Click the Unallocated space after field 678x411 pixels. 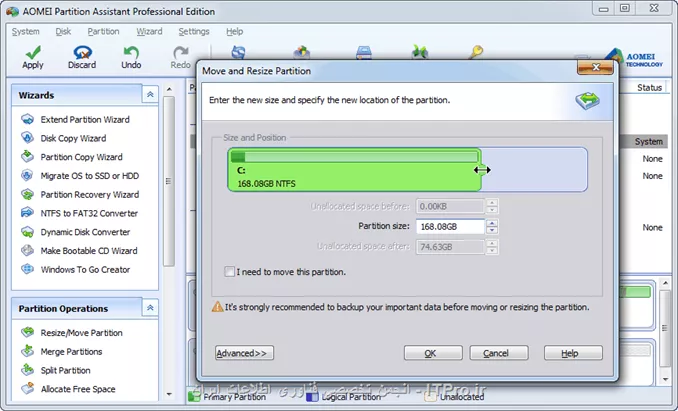click(450, 247)
